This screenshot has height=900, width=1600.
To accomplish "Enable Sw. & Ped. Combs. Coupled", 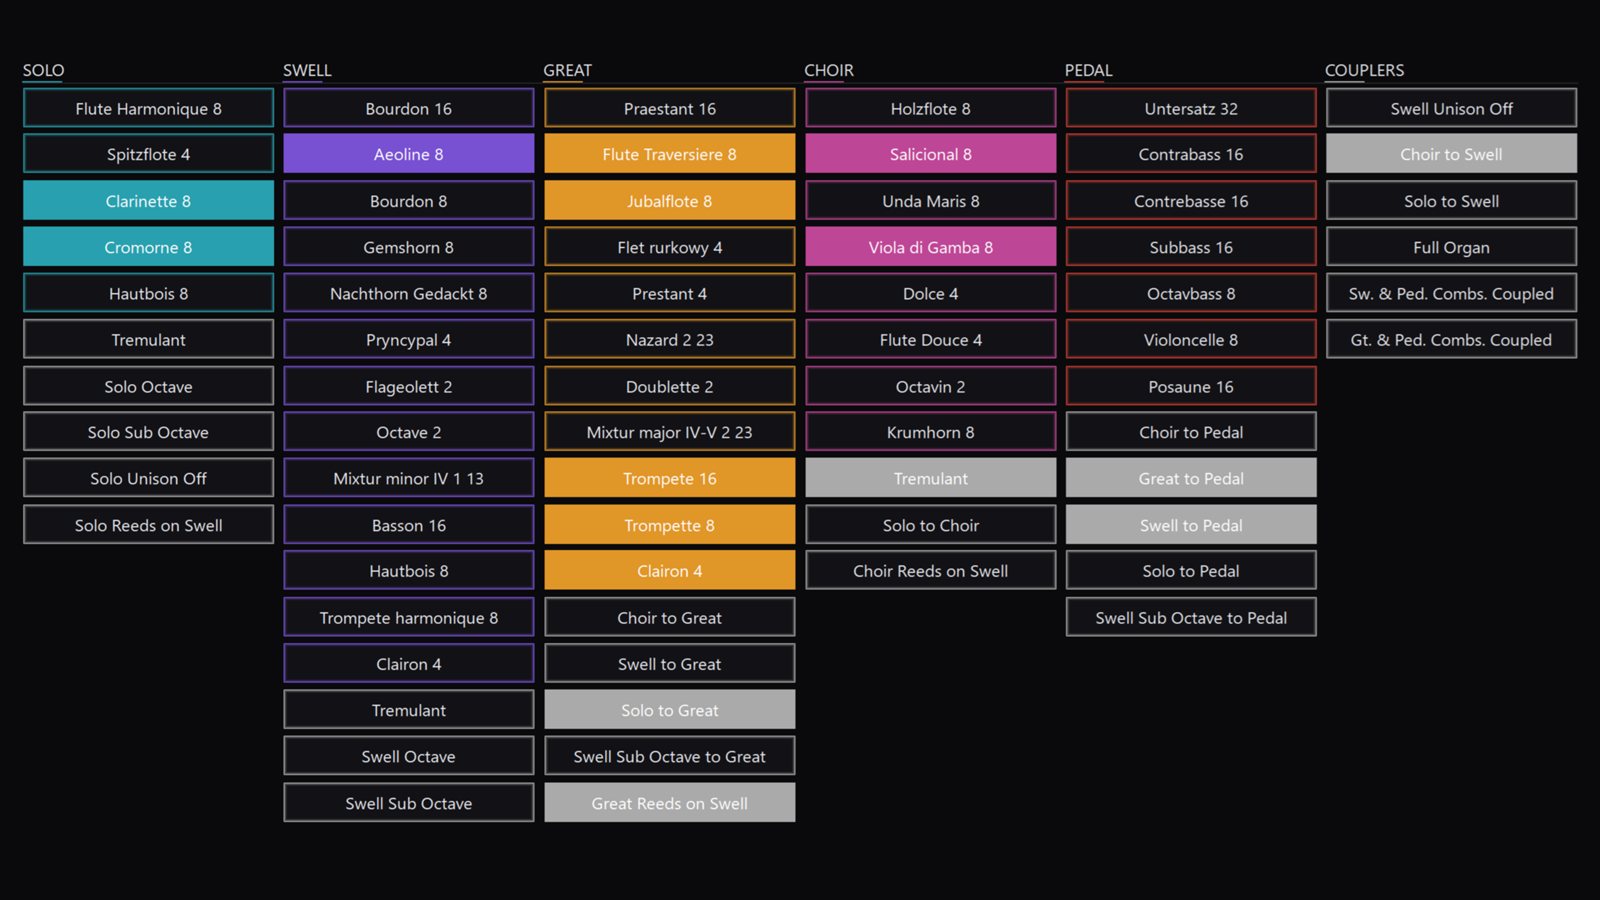I will [1452, 293].
